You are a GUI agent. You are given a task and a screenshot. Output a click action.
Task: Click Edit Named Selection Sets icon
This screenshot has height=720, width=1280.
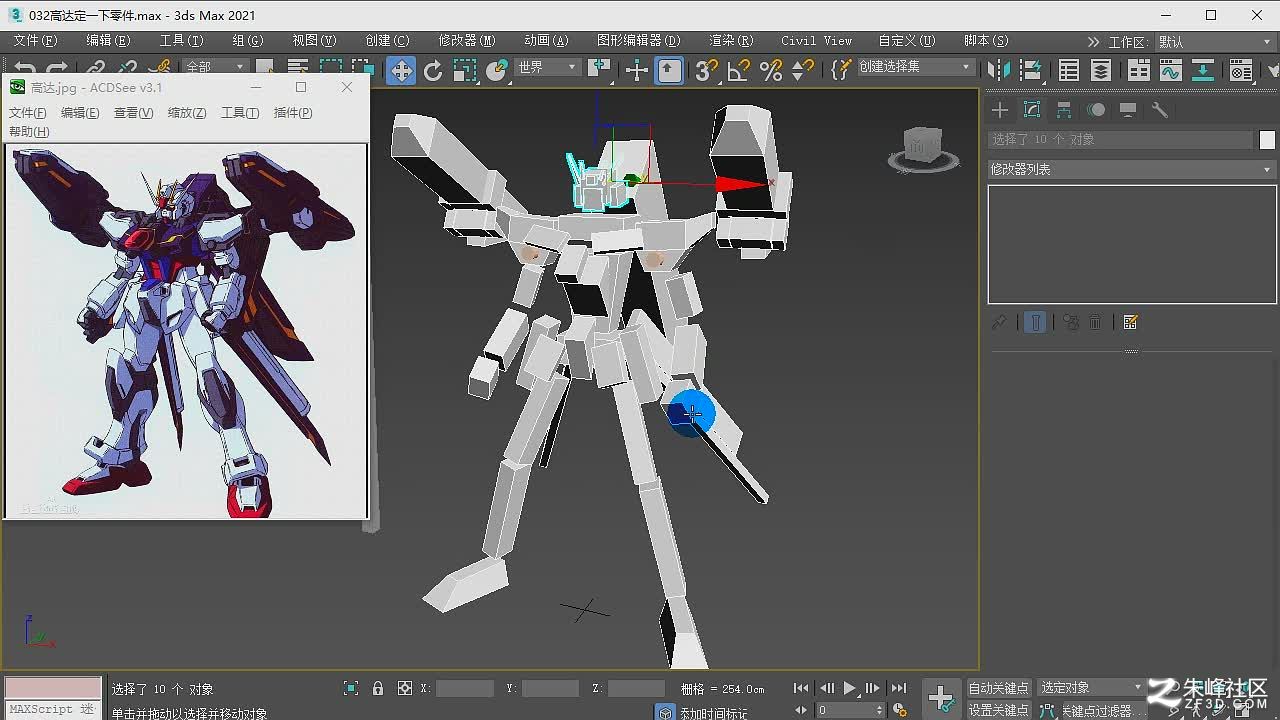point(841,70)
